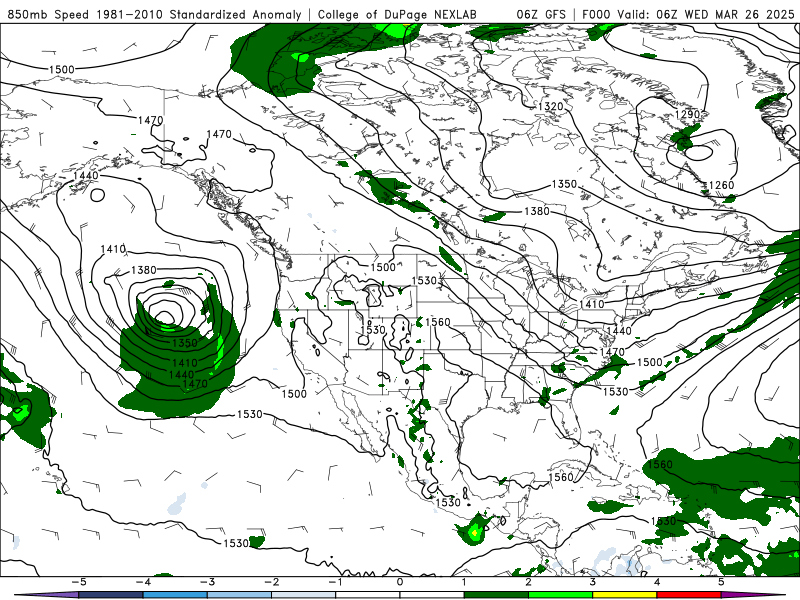Pick the dark navy swatch in color bar
The height and width of the screenshot is (600, 800).
point(110,595)
